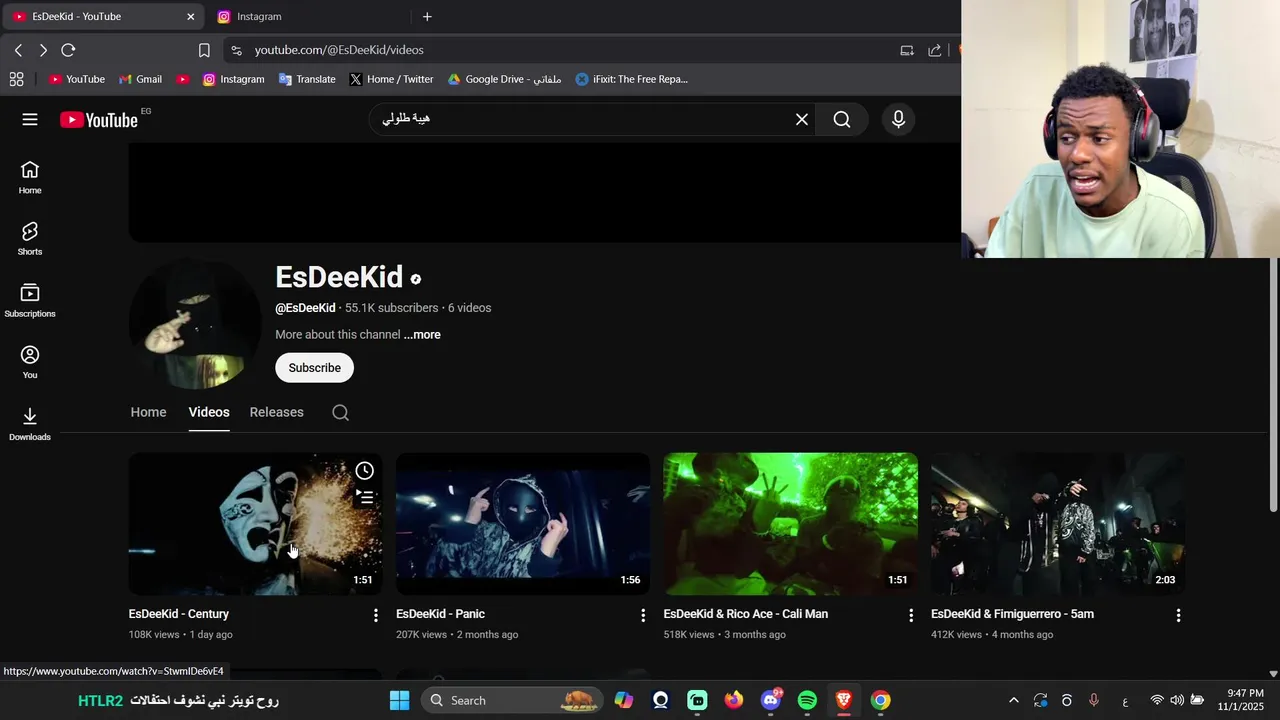This screenshot has height=720, width=1280.
Task: Open Google Chrome from the taskbar
Action: click(x=880, y=700)
